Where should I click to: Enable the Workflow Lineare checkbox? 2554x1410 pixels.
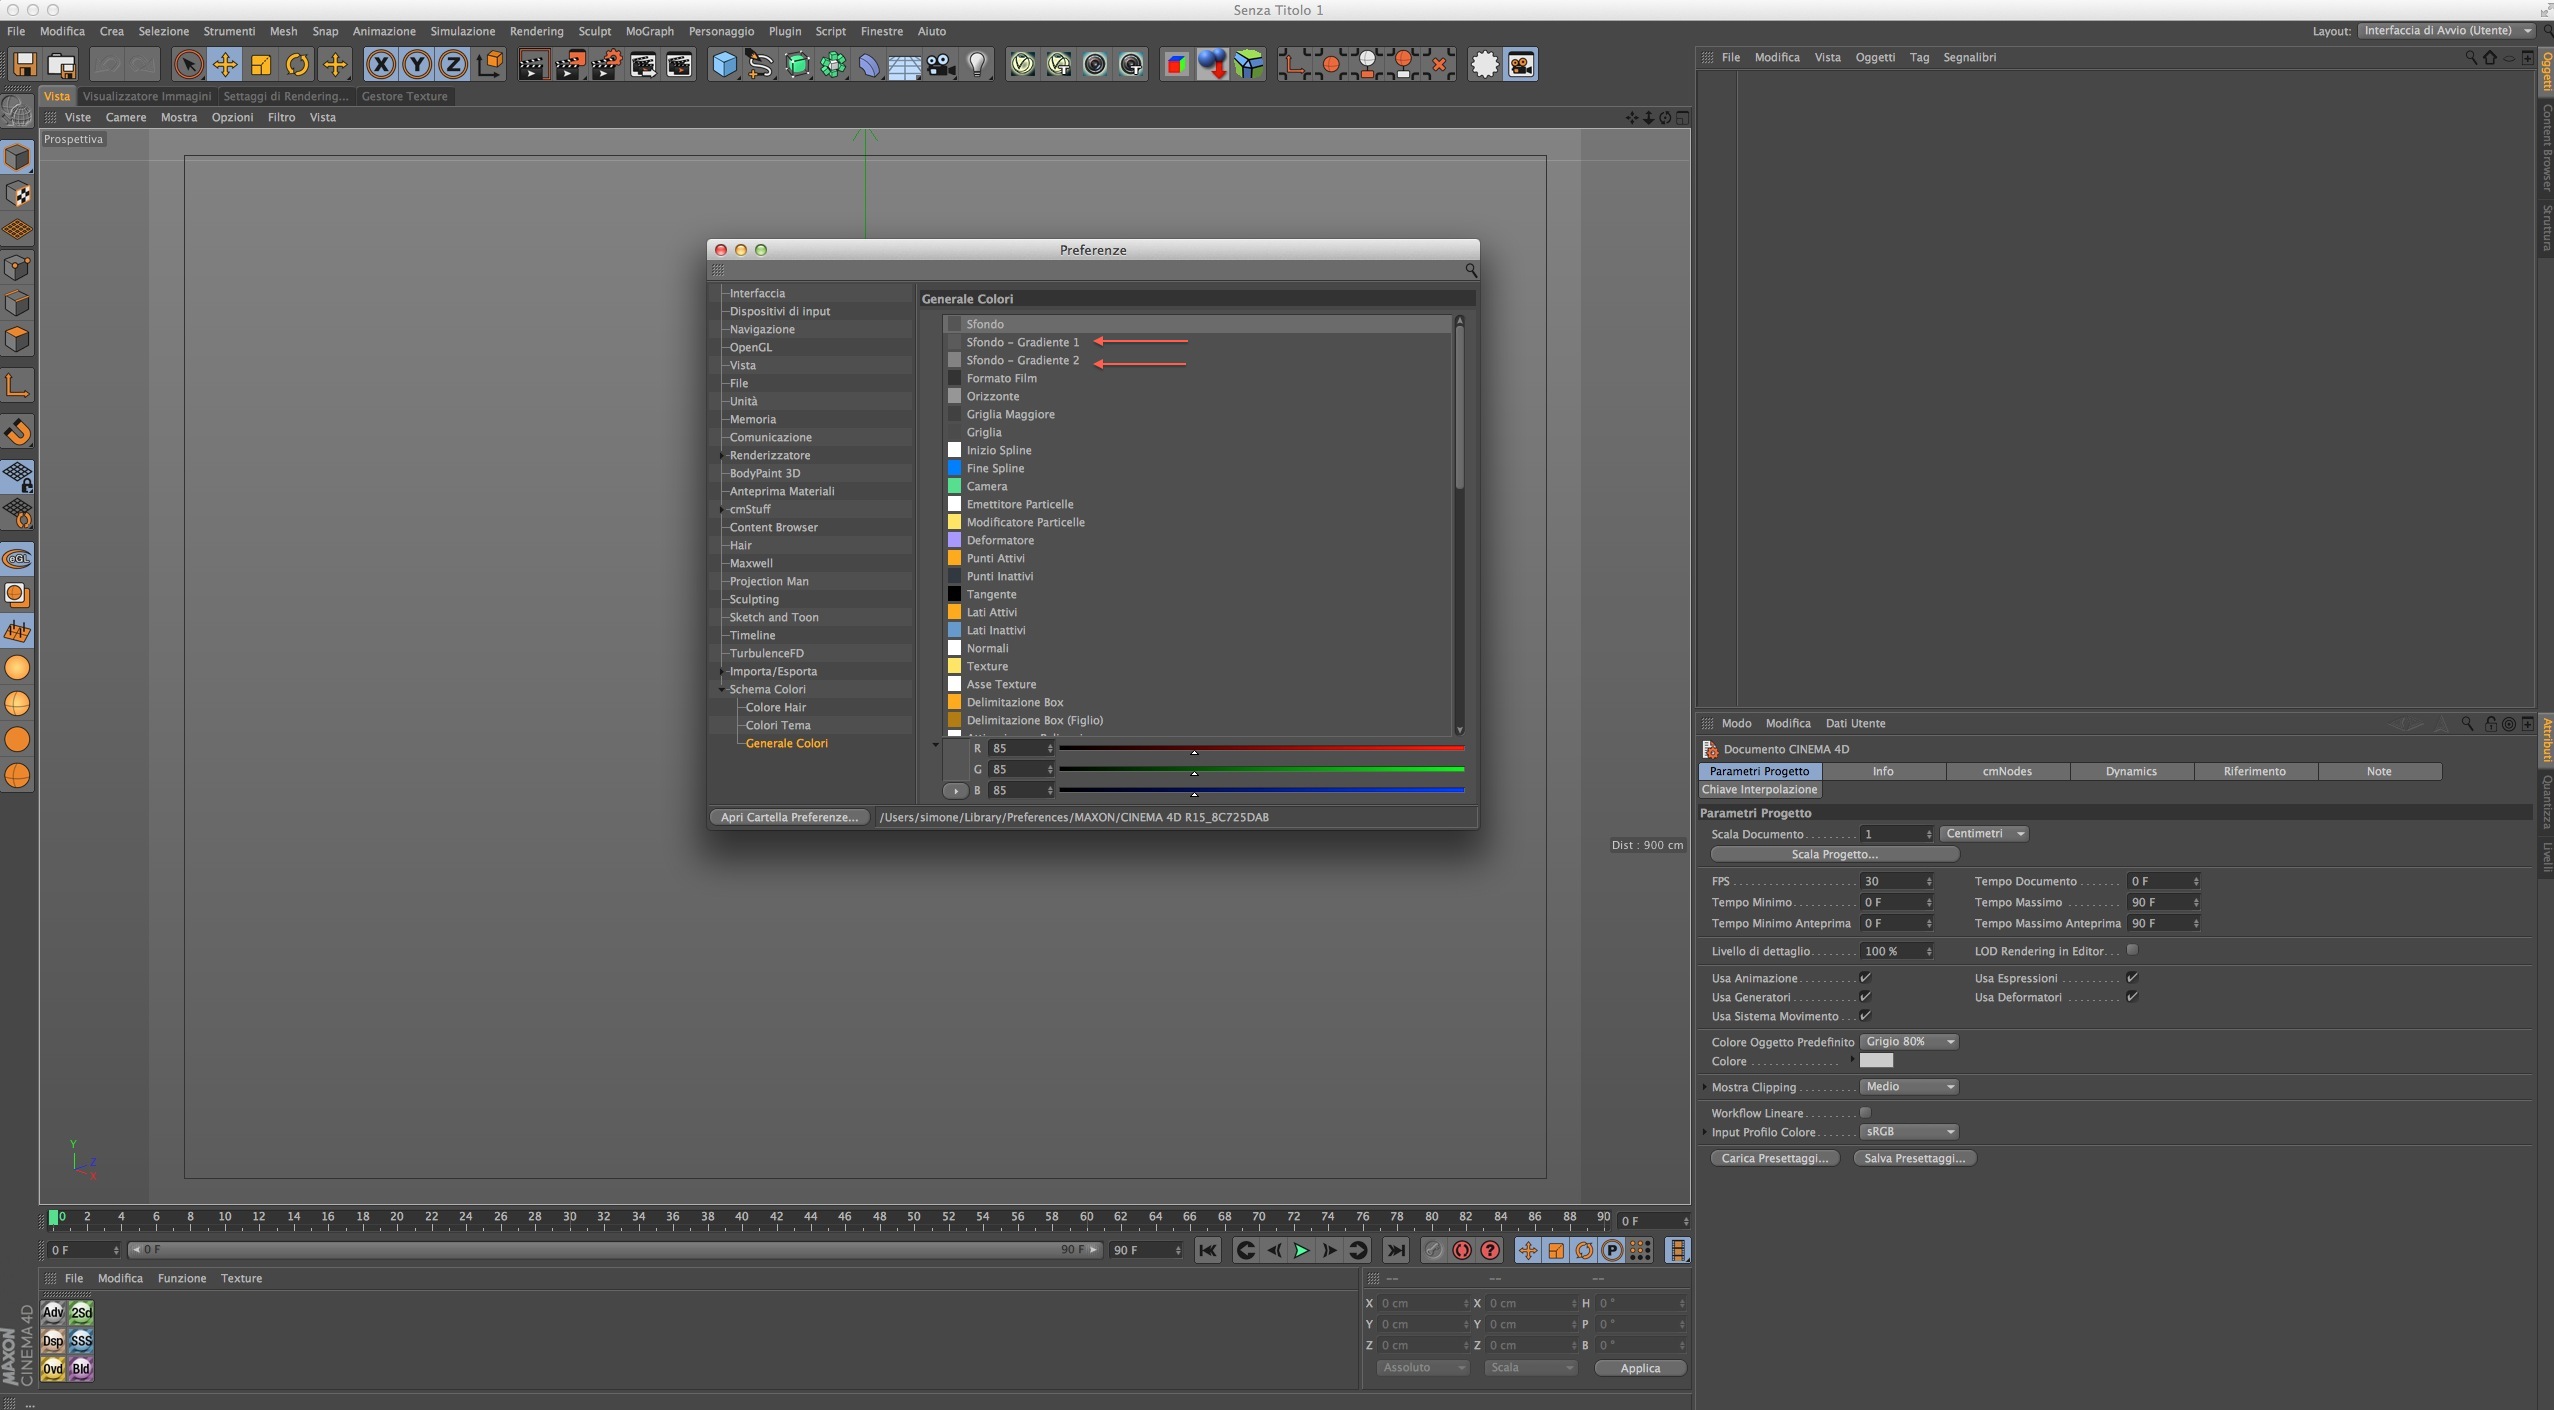coord(1865,1112)
